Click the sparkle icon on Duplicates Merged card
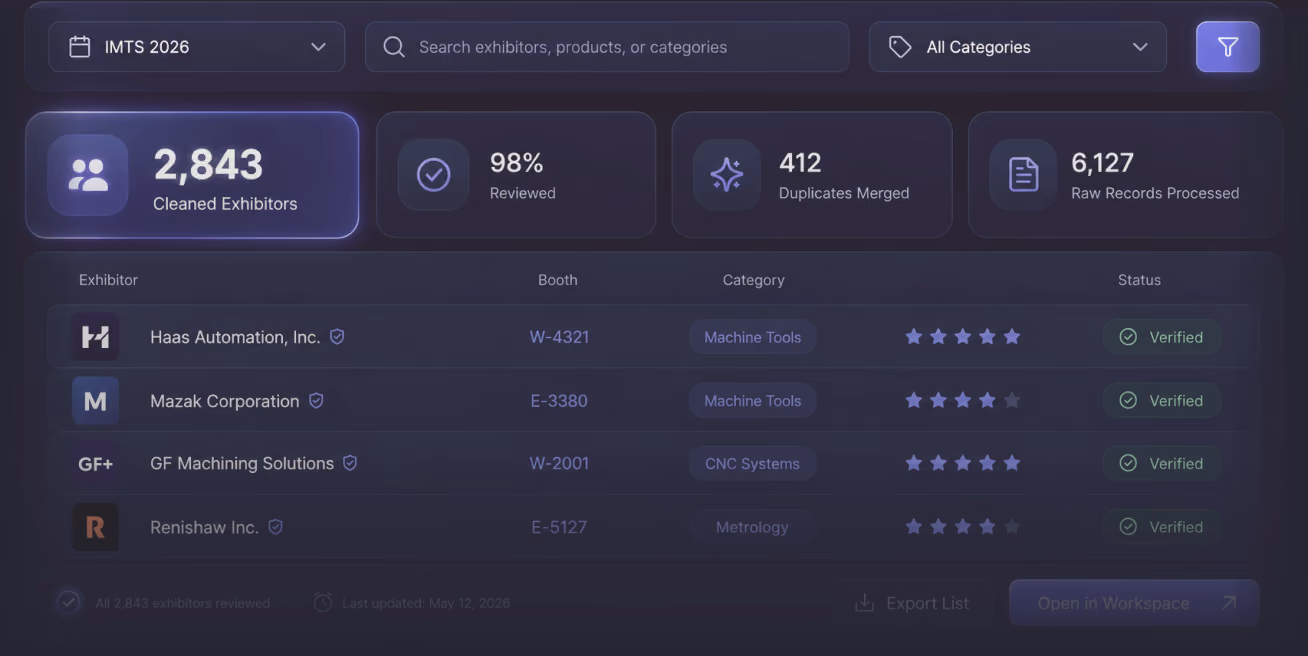 point(727,175)
